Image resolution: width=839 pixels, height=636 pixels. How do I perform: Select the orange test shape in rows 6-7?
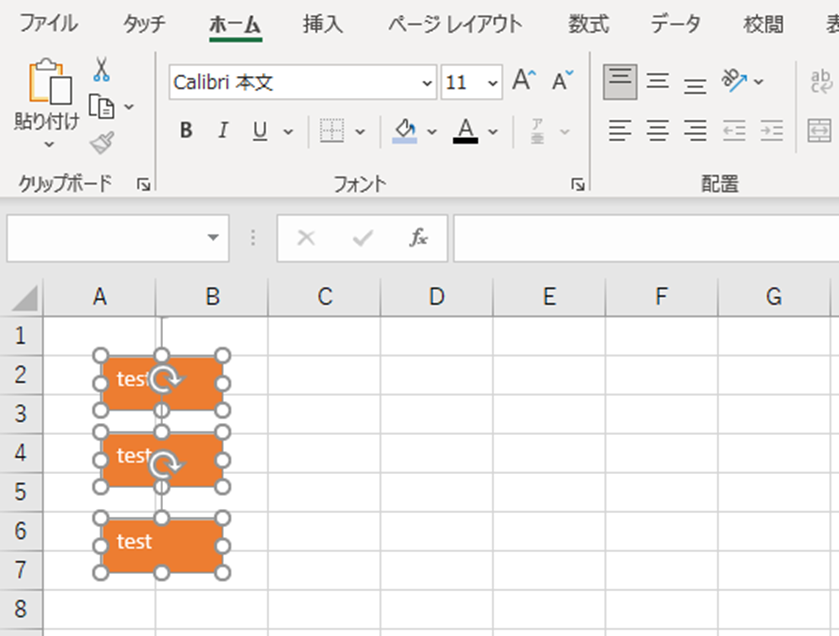coord(162,546)
